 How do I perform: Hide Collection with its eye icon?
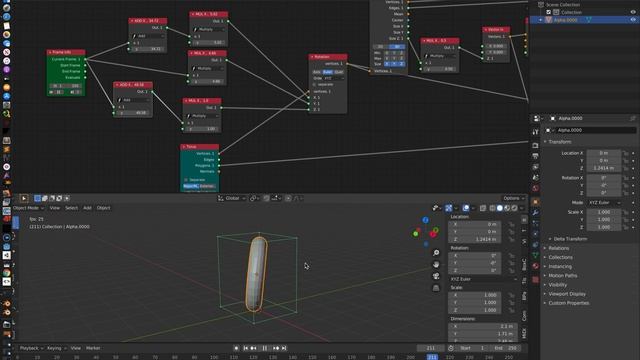tap(633, 12)
